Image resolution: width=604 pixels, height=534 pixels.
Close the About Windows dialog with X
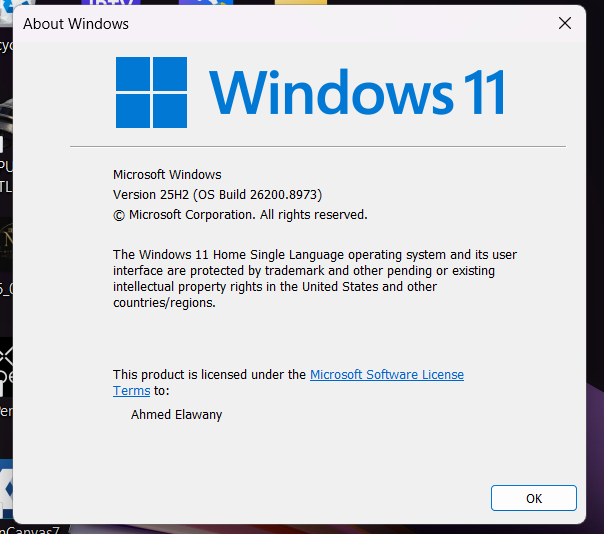click(565, 23)
